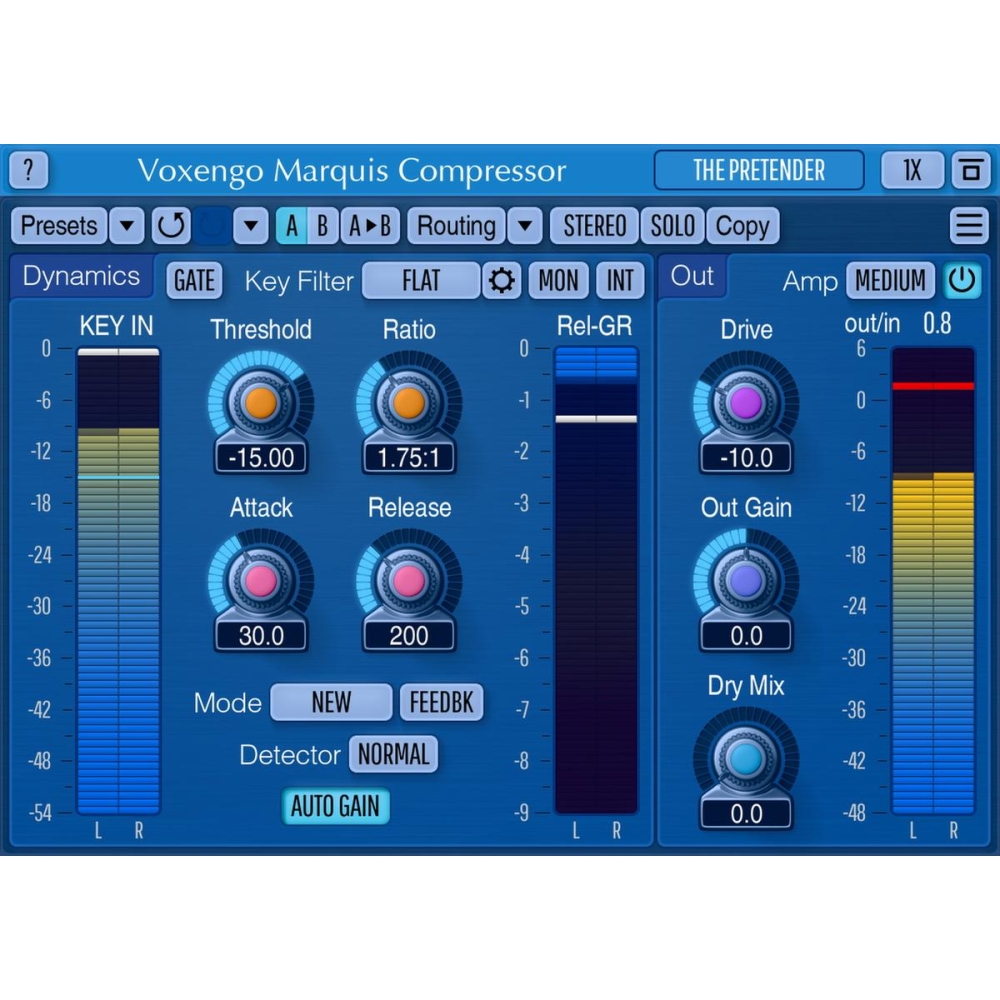Open the help question mark button
Screen dimensions: 1000x1000
point(29,170)
